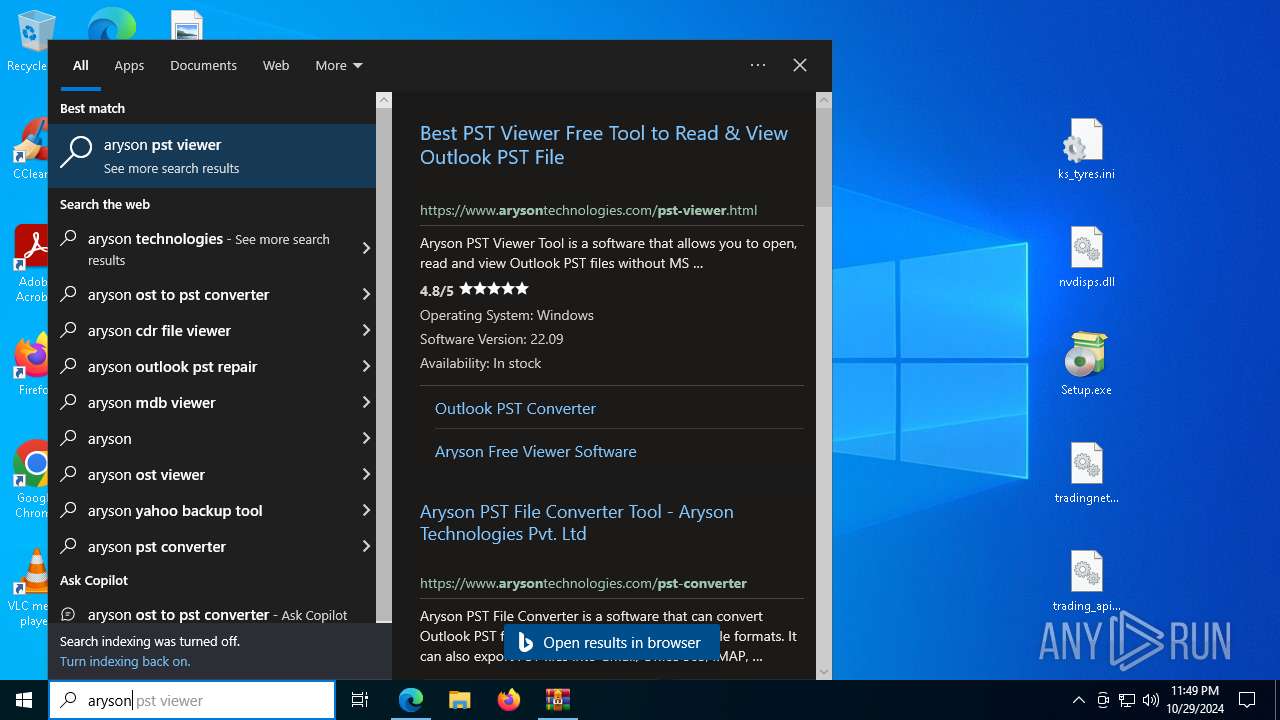Select best match 'aryson pst viewer'
Screen dimensions: 1280x720
212,155
